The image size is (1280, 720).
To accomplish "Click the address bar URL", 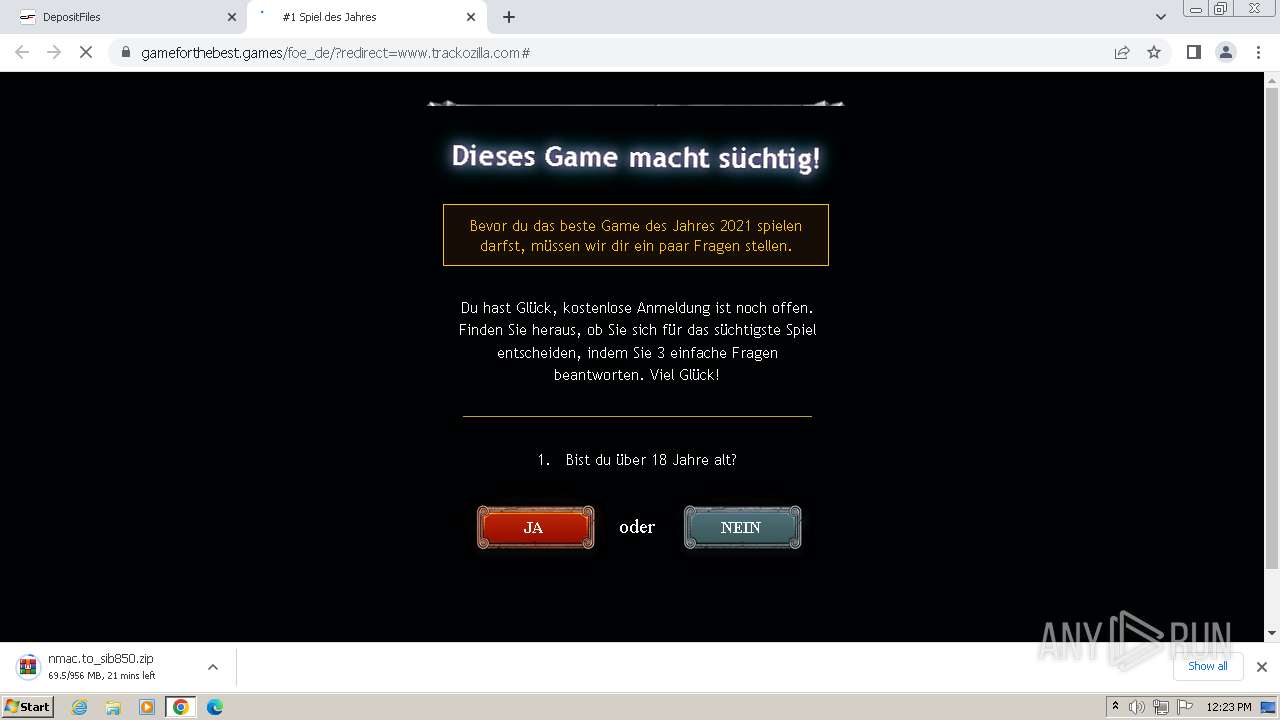I will 336,53.
